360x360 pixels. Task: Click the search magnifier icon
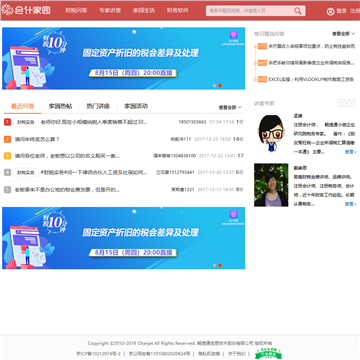point(298,11)
